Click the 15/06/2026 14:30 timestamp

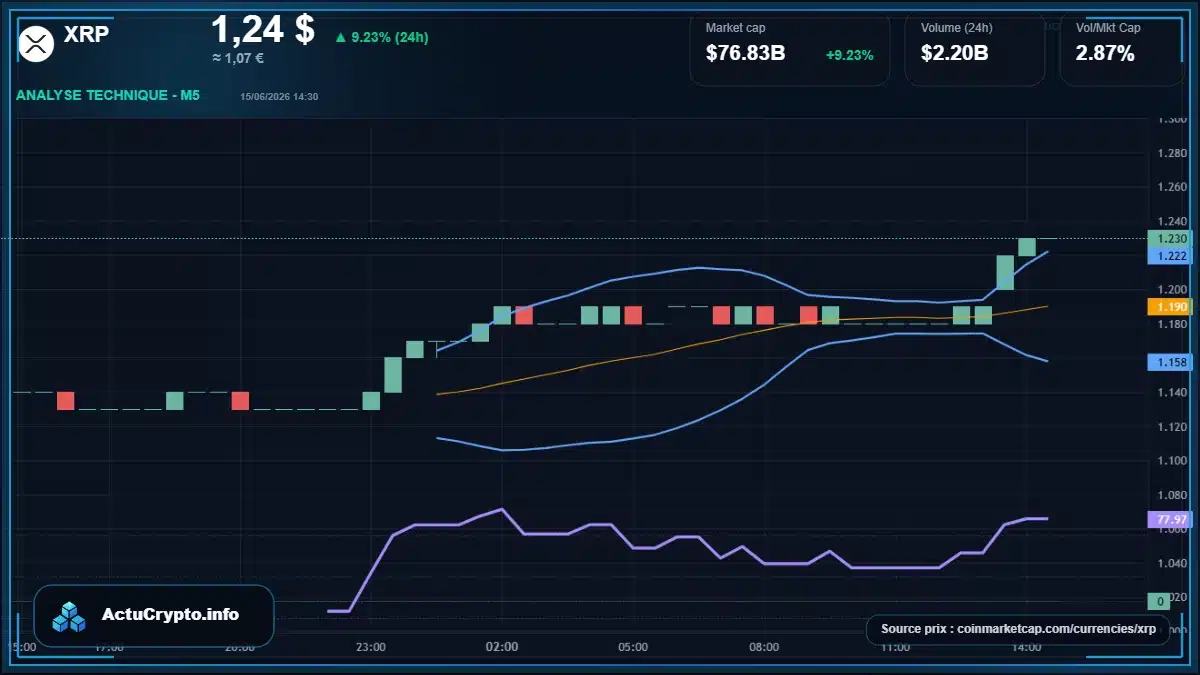pyautogui.click(x=279, y=96)
